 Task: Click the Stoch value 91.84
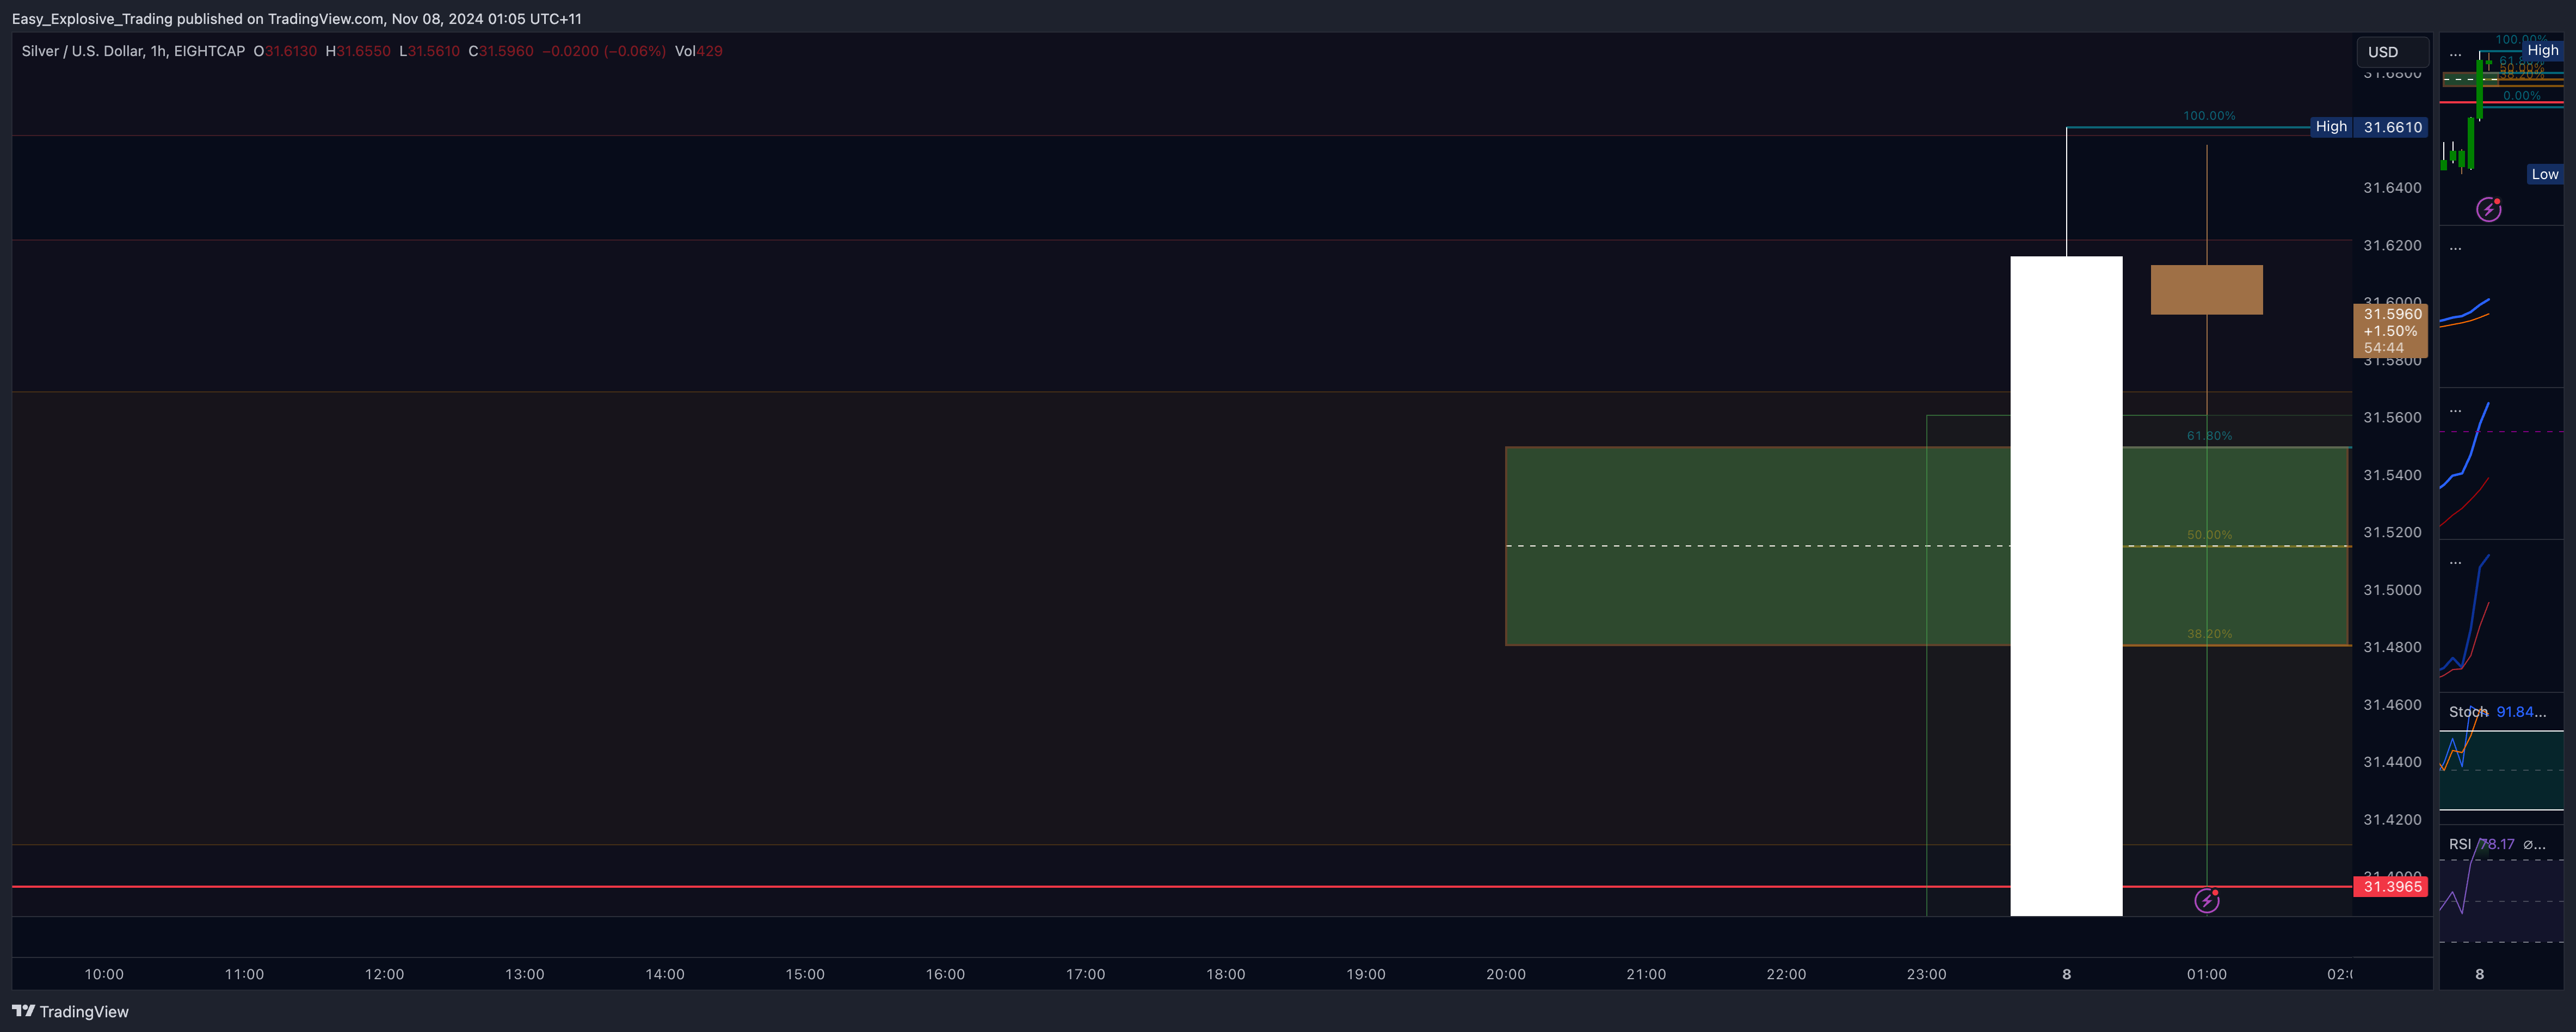point(2521,712)
